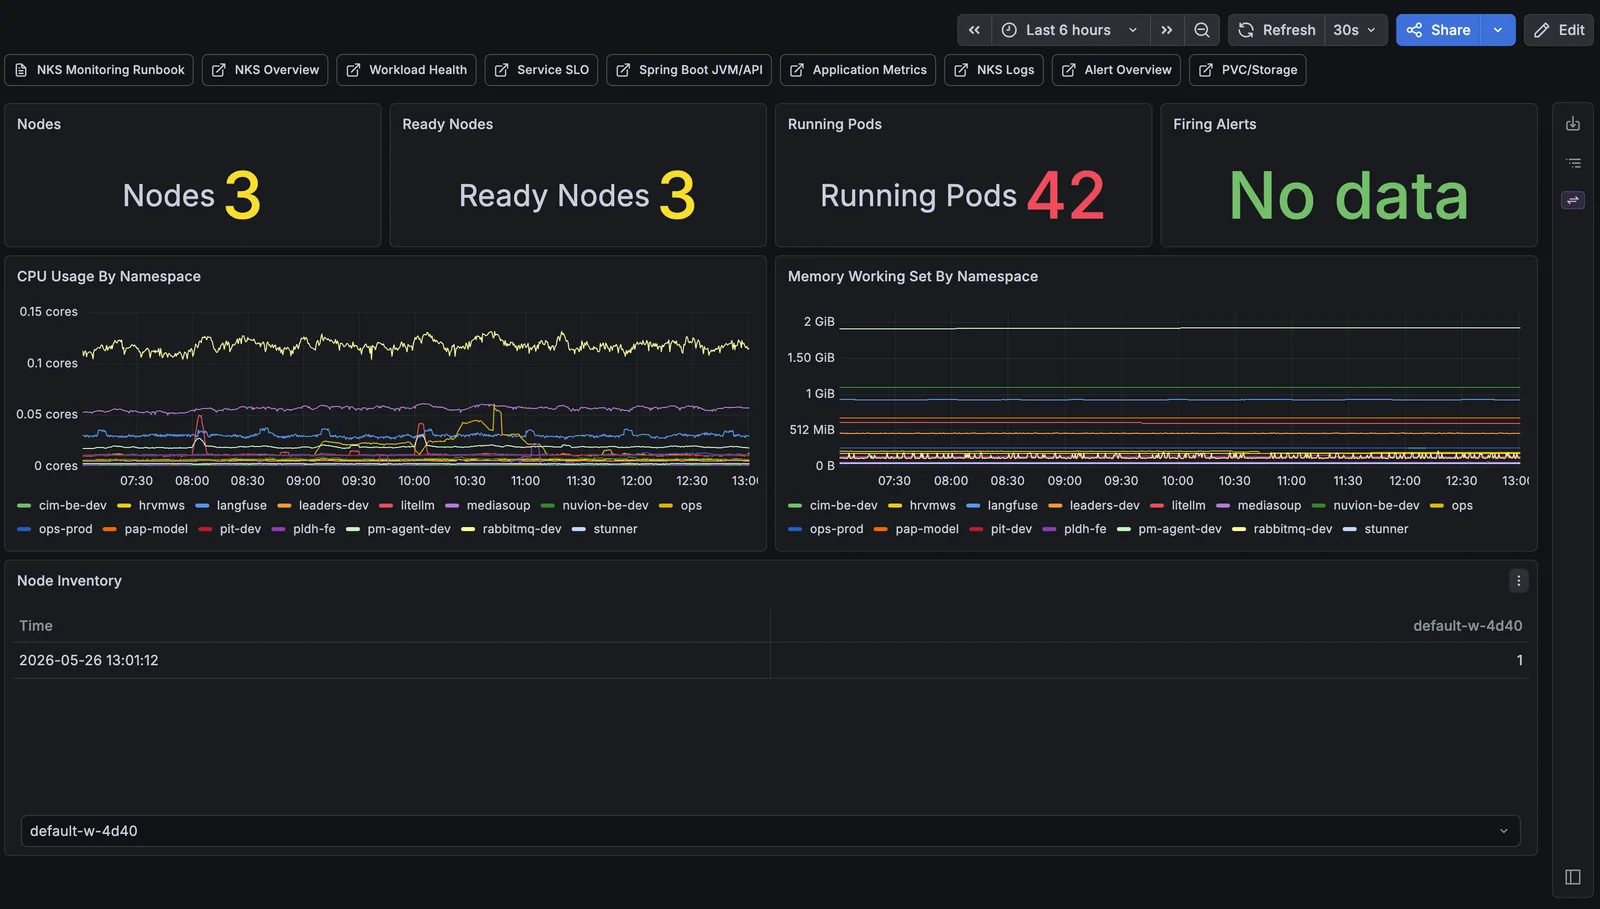
Task: Click the Firing Alerts panel title
Action: 1215,124
